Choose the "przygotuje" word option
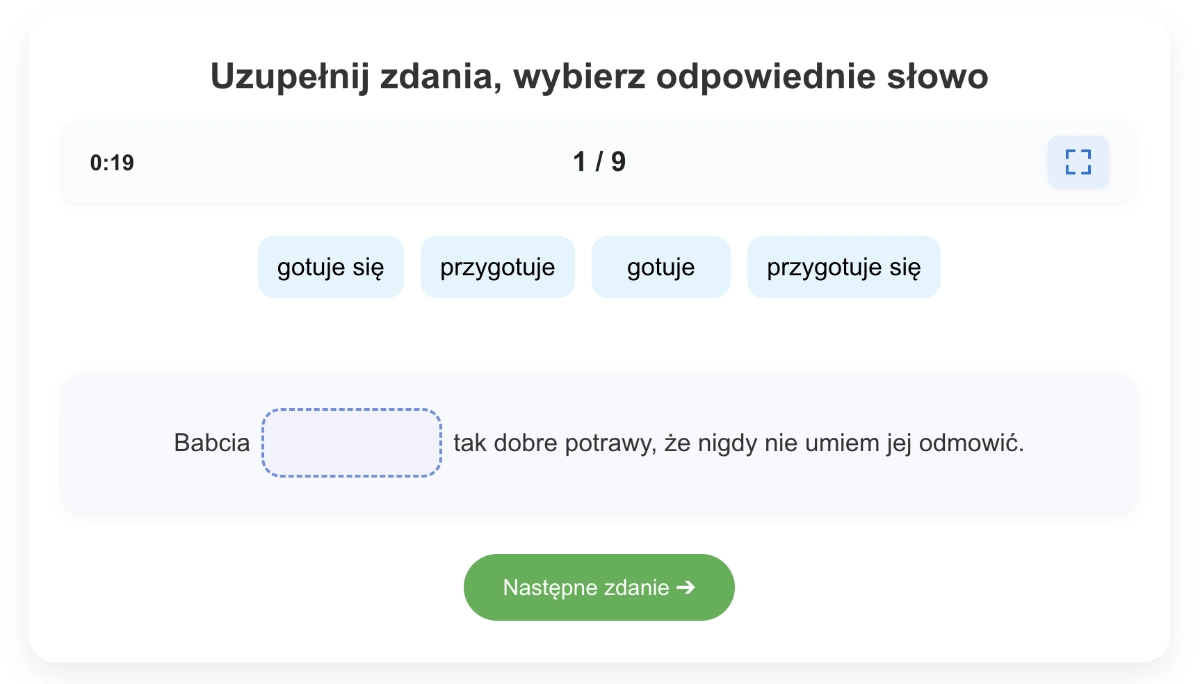Image resolution: width=1200 pixels, height=684 pixels. coord(498,267)
